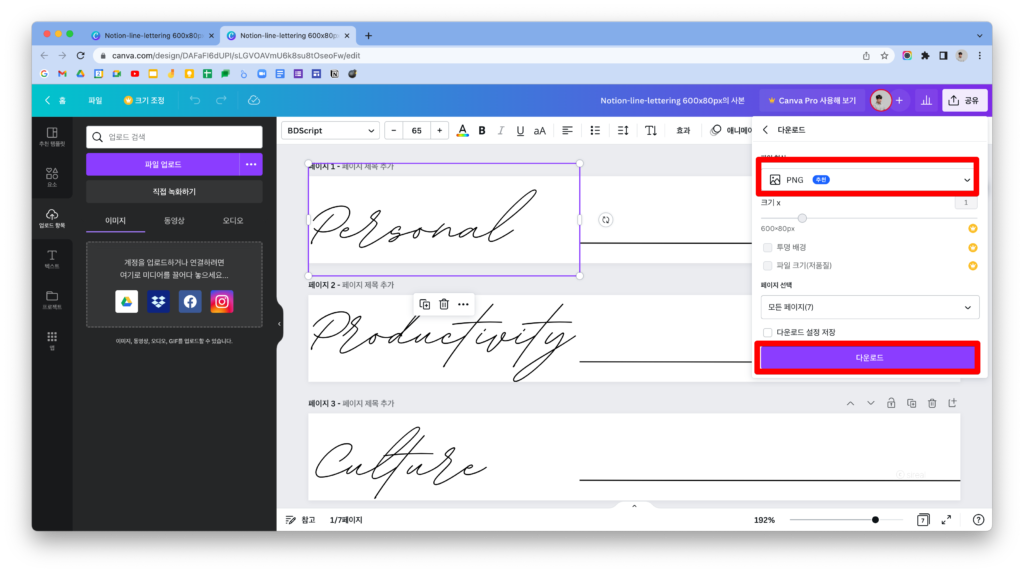Screen dimensions: 1024x573
Task: Select the Instagram import icon
Action: pos(222,301)
